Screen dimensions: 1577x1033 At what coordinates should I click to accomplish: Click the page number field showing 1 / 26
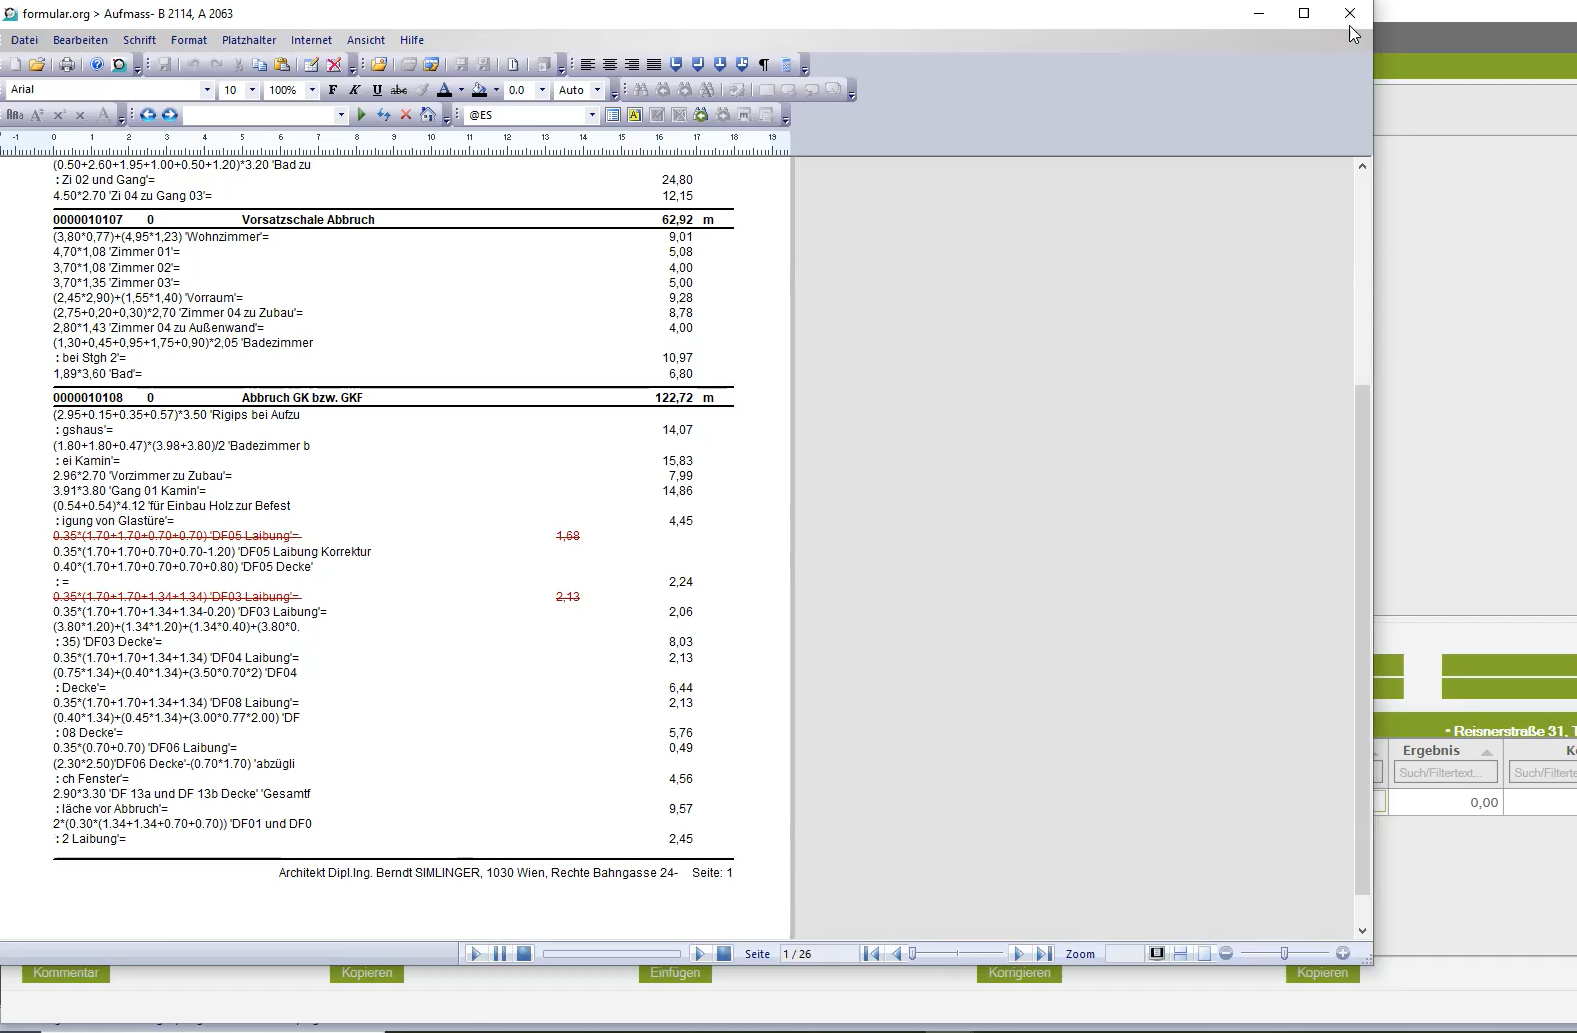coord(817,954)
